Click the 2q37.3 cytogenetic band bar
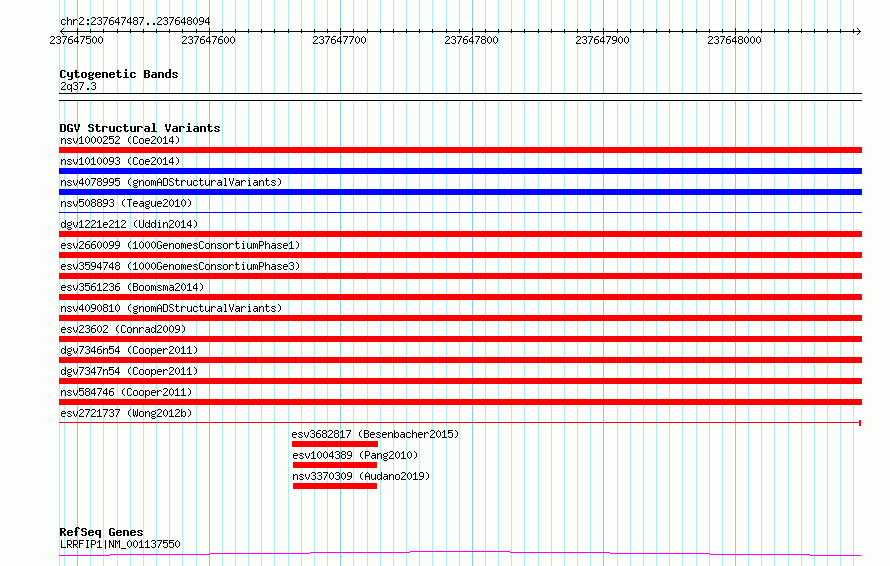This screenshot has height=566, width=890. [460, 97]
